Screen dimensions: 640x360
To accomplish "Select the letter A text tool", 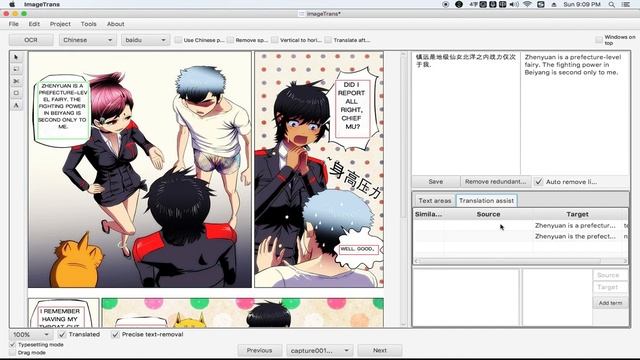I will click(x=16, y=105).
